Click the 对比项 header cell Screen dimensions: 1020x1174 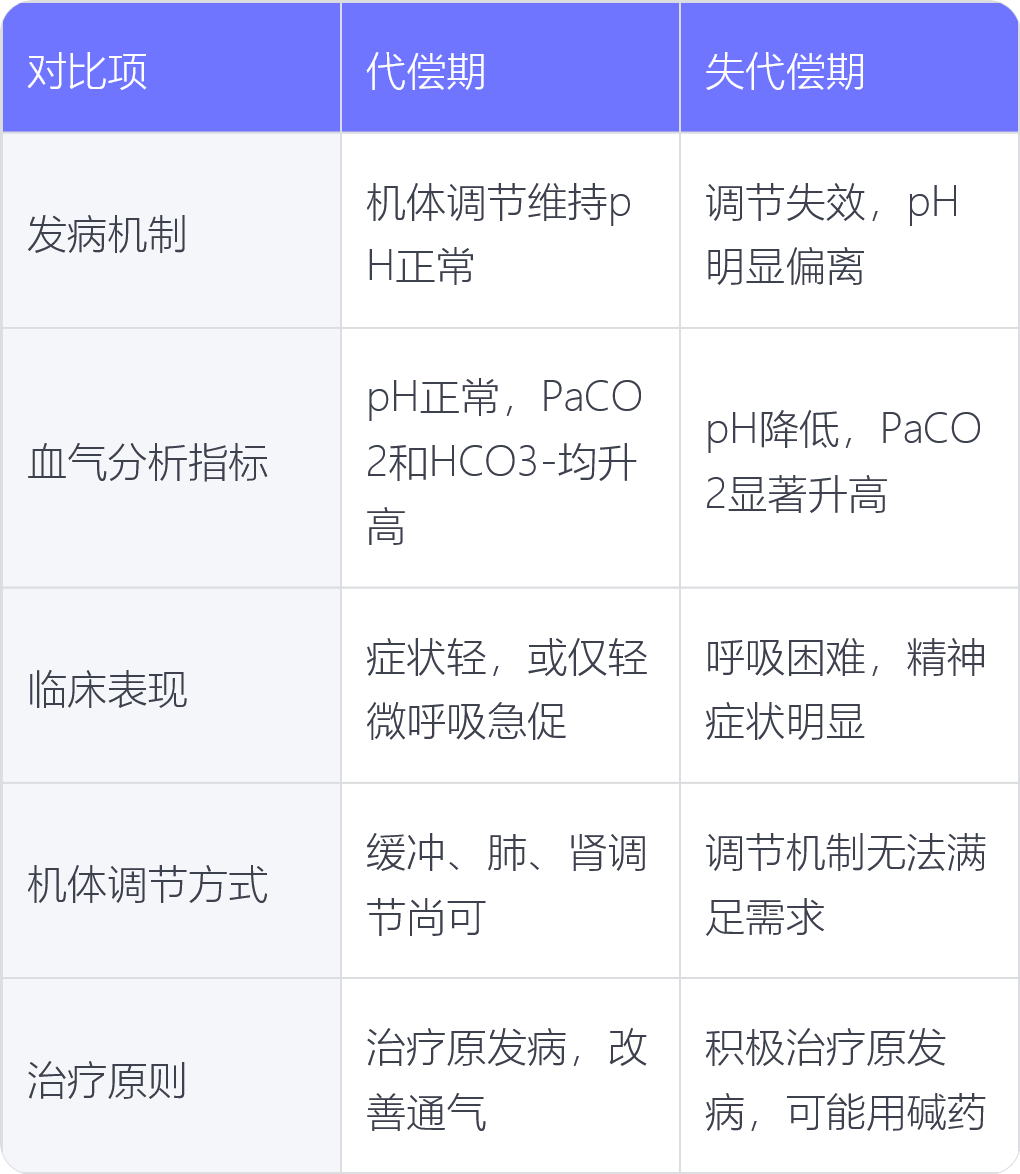click(171, 67)
